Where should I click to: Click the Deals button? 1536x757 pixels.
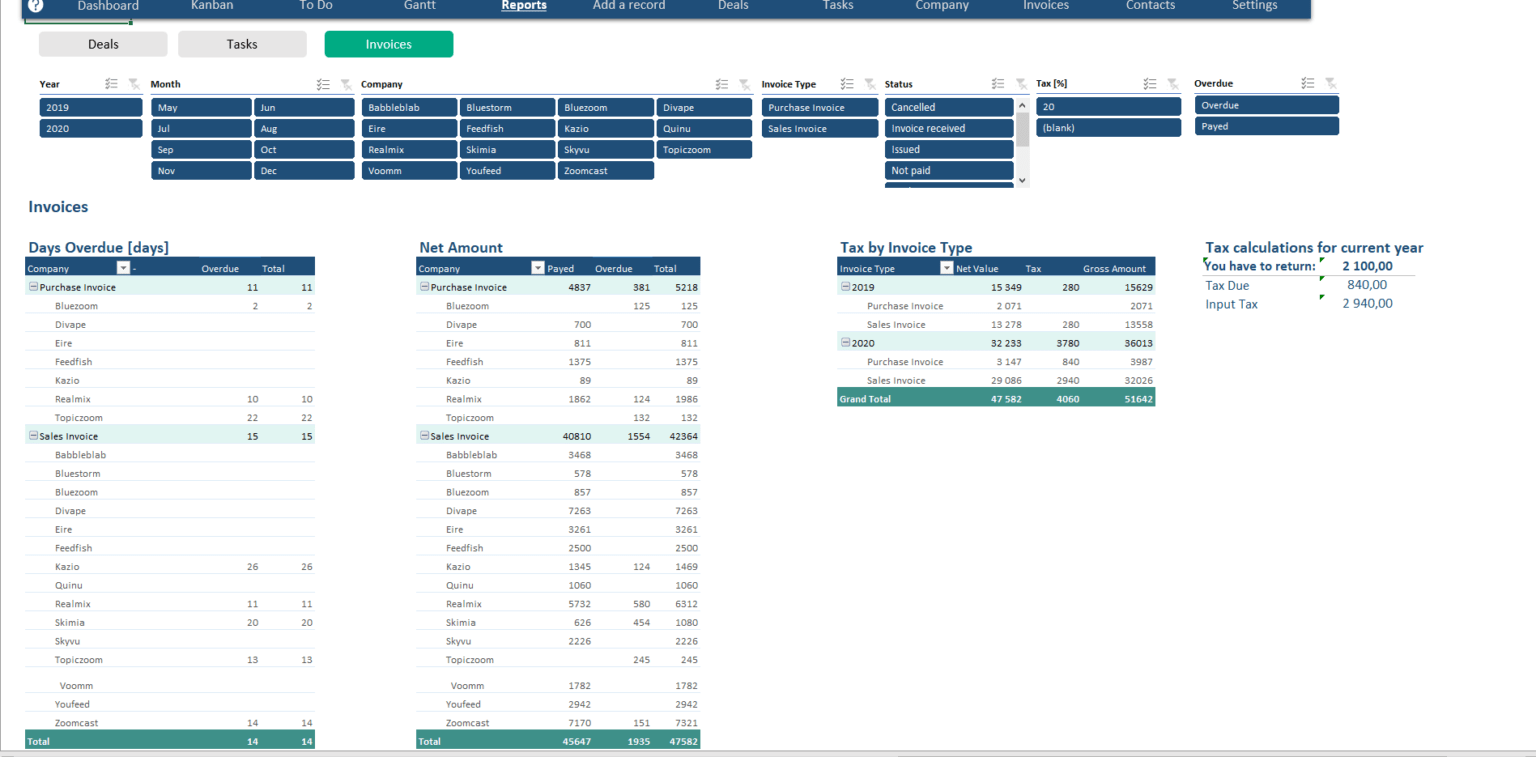pyautogui.click(x=102, y=44)
